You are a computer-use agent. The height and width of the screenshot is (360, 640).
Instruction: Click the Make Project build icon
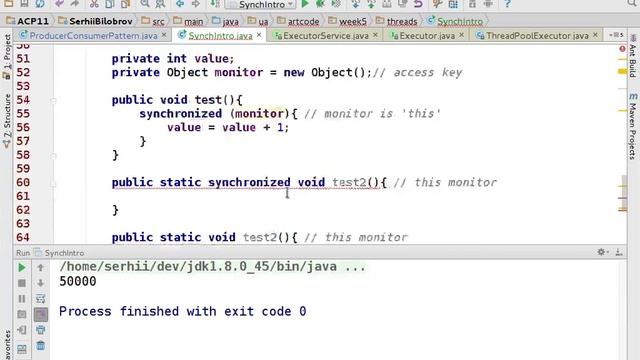215,4
